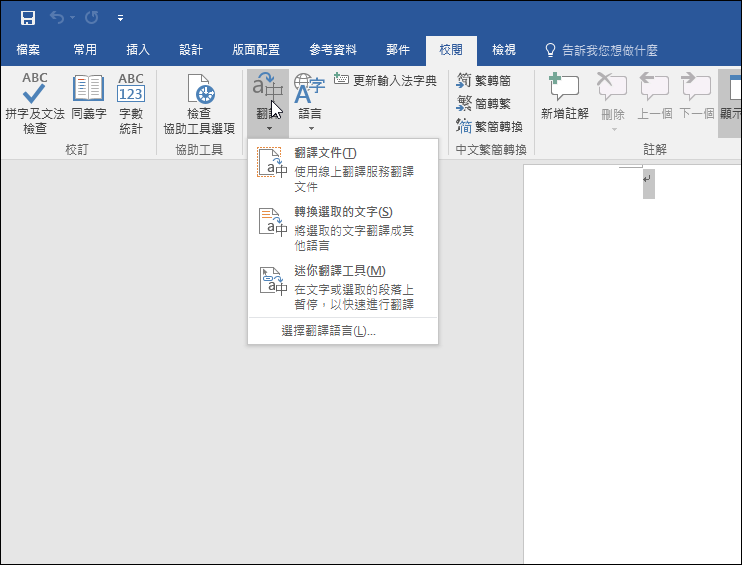Switch to the 版面配置 tab
742x565 pixels.
click(256, 50)
